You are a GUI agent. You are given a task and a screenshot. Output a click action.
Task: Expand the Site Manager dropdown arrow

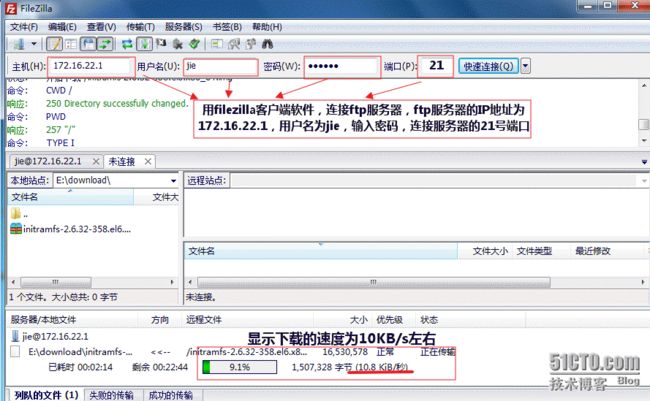coord(34,44)
